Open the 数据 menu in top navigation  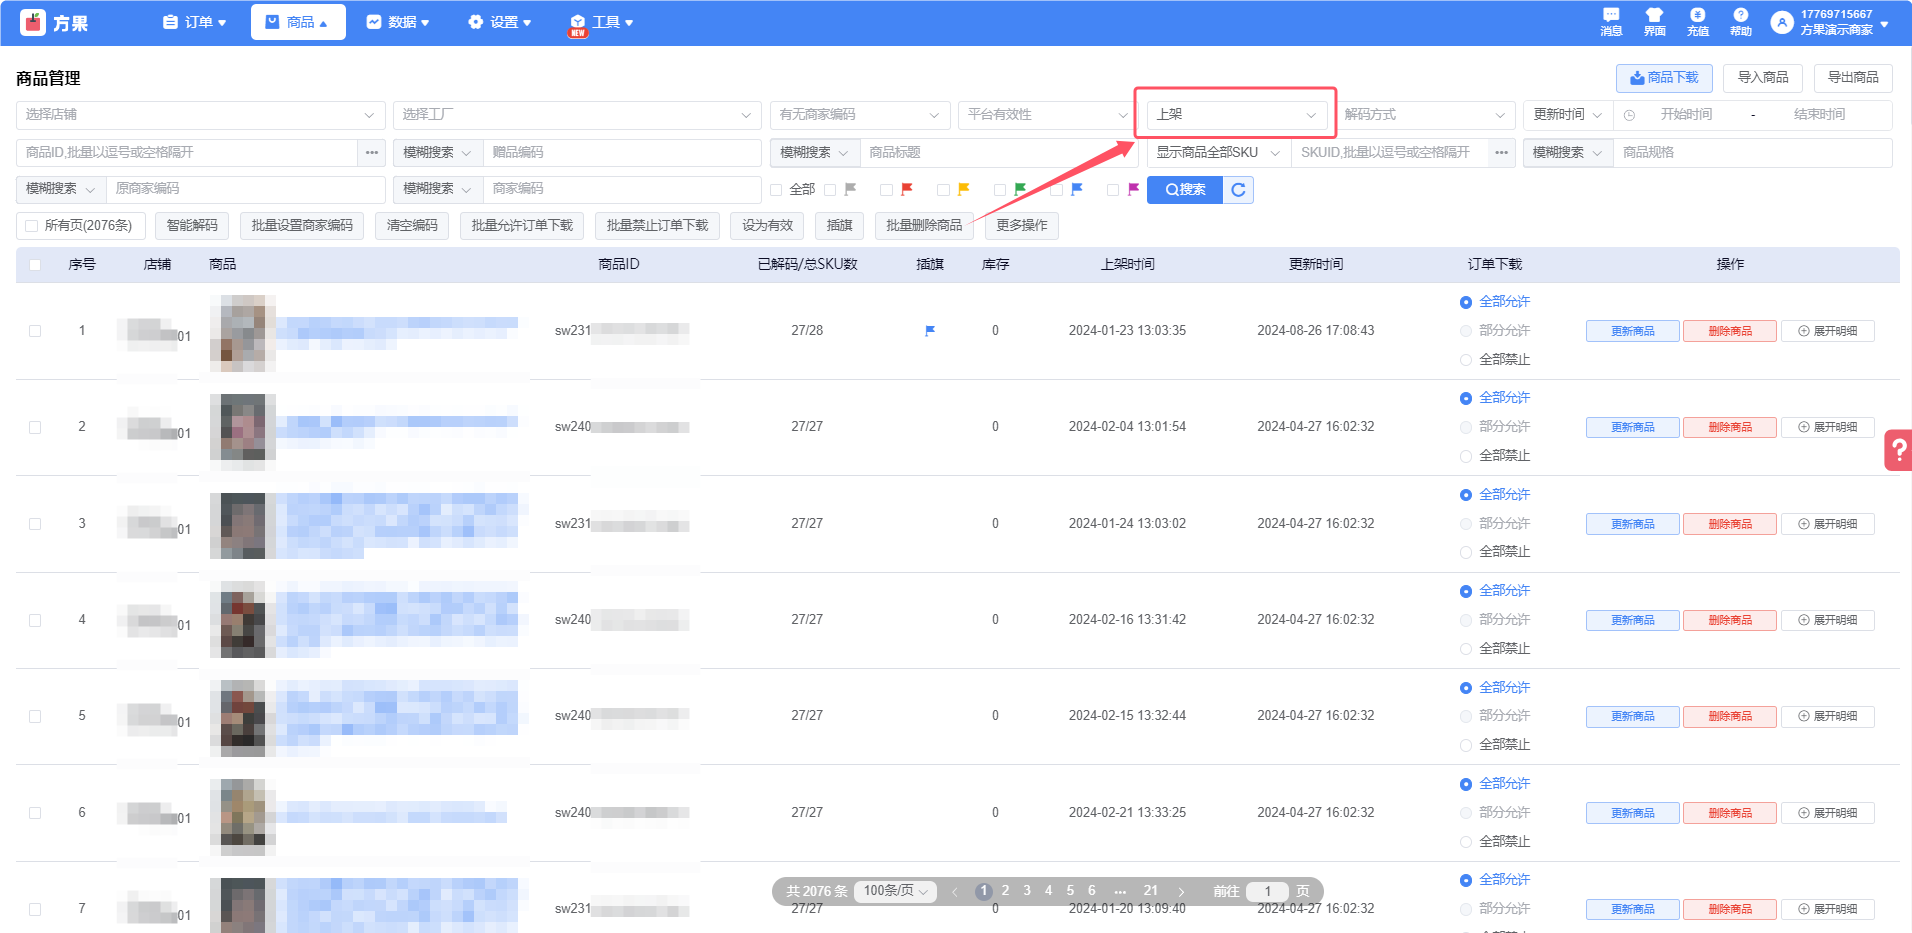(x=398, y=22)
